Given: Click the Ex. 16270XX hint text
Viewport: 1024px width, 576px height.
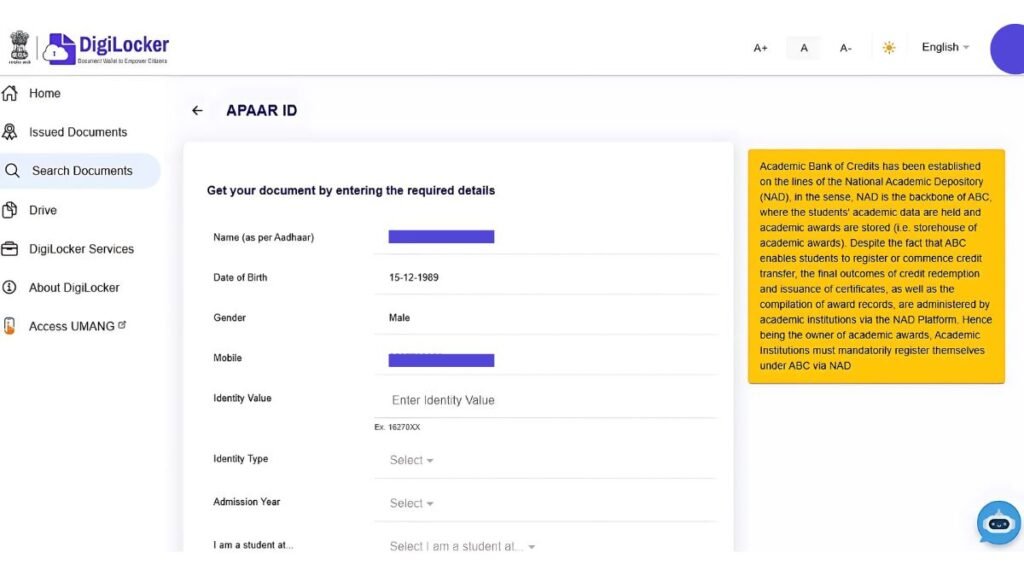Looking at the screenshot, I should click(x=397, y=427).
